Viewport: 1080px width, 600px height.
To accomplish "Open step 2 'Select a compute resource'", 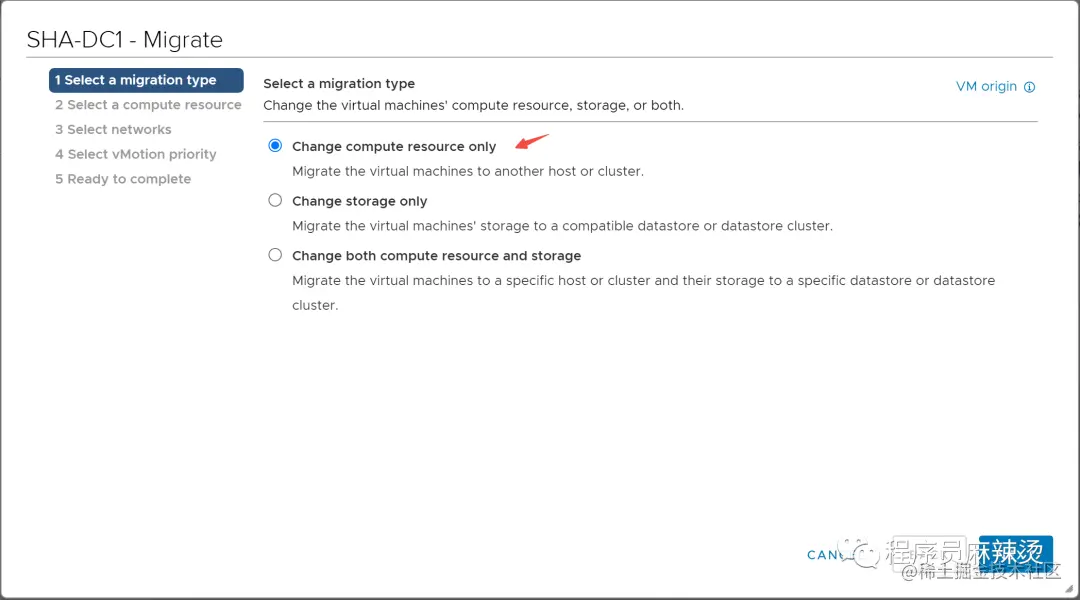I will tap(148, 105).
